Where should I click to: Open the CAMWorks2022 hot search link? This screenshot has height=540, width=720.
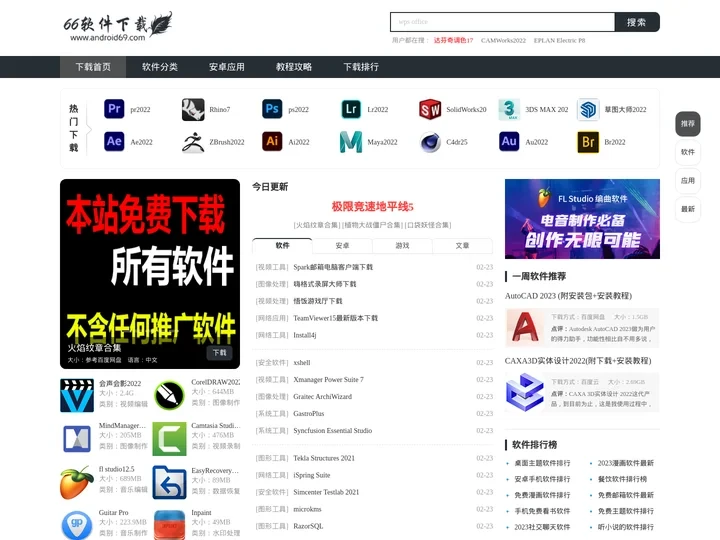click(x=503, y=40)
